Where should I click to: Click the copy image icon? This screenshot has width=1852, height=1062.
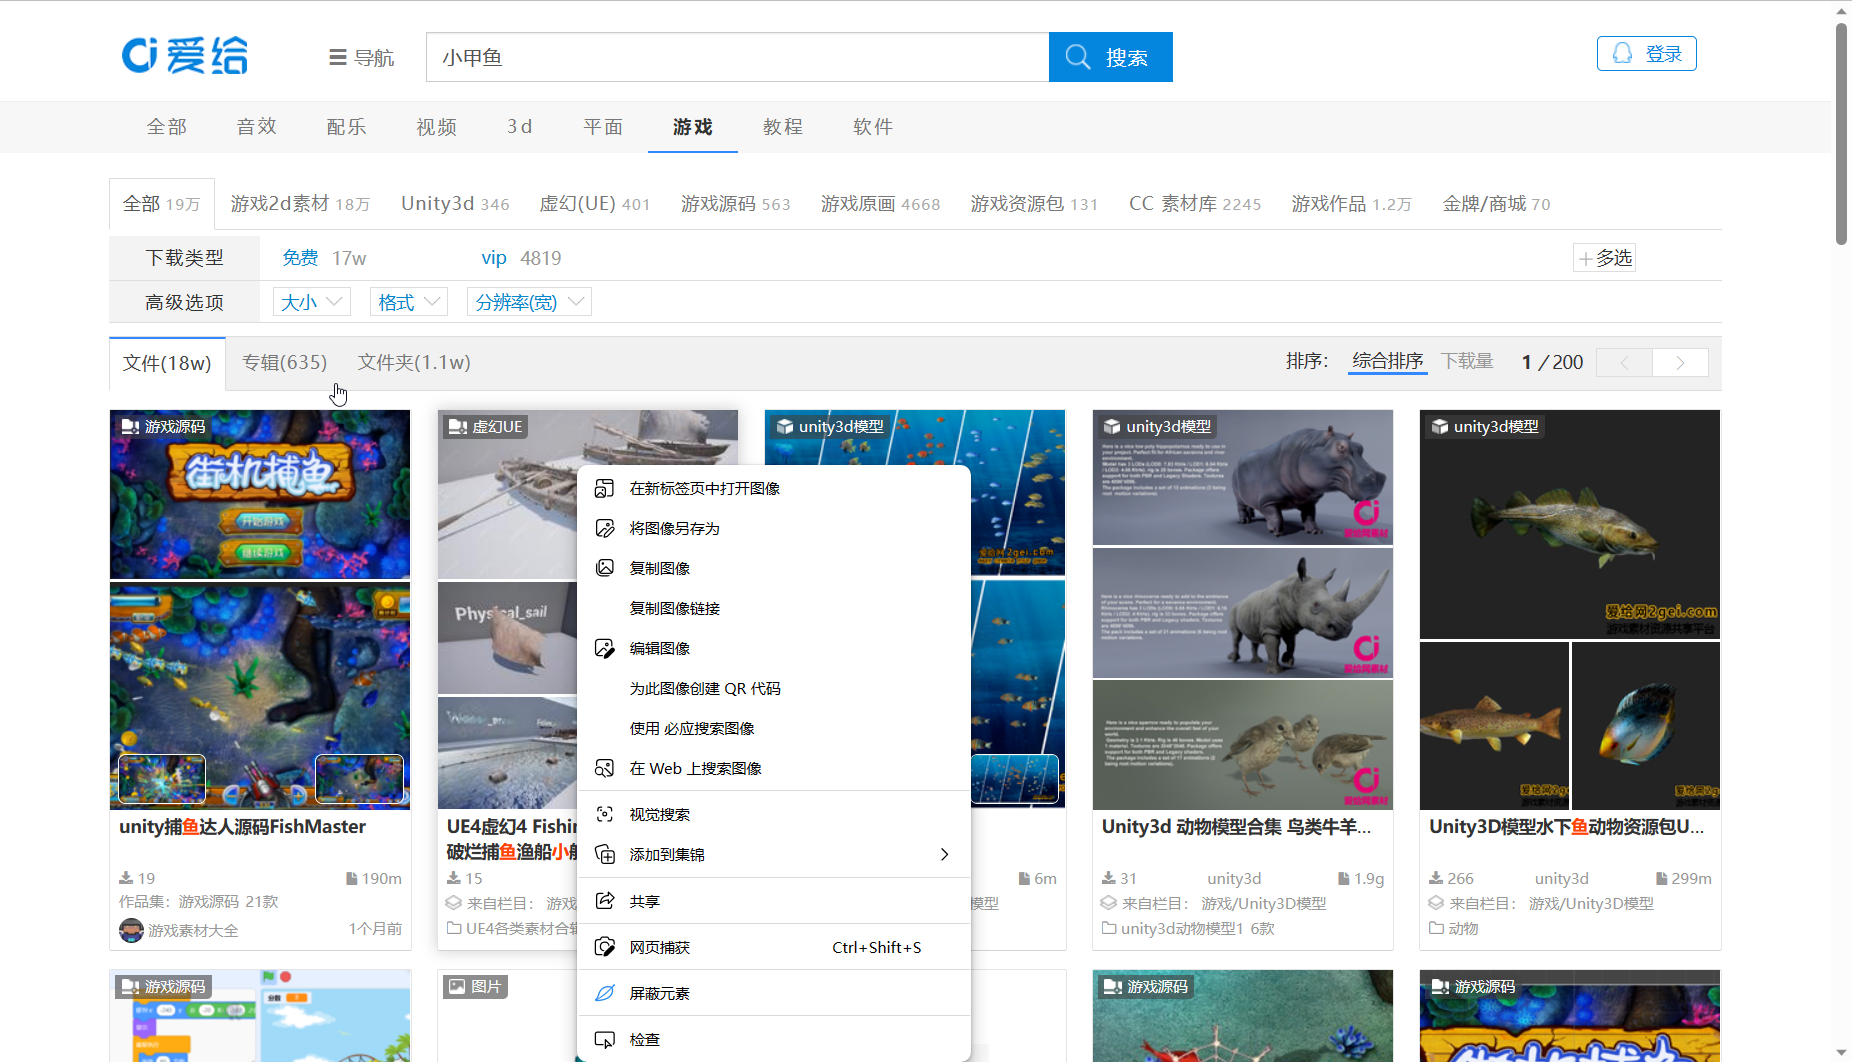pyautogui.click(x=604, y=568)
